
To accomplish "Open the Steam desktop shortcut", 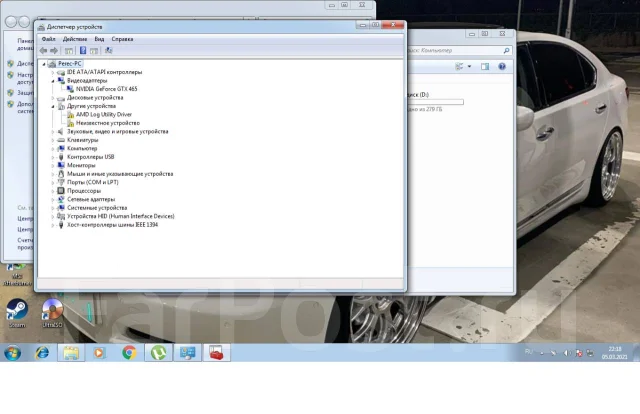I will [17, 314].
